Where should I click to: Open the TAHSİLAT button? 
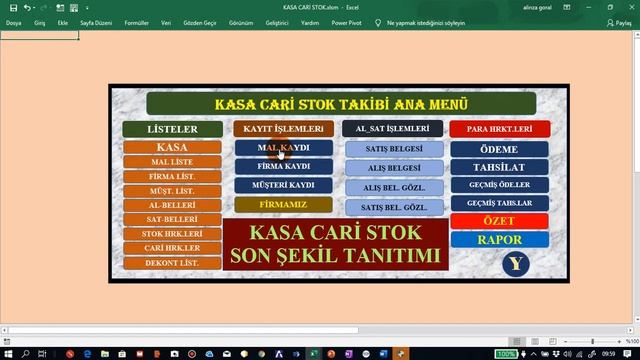(x=500, y=167)
